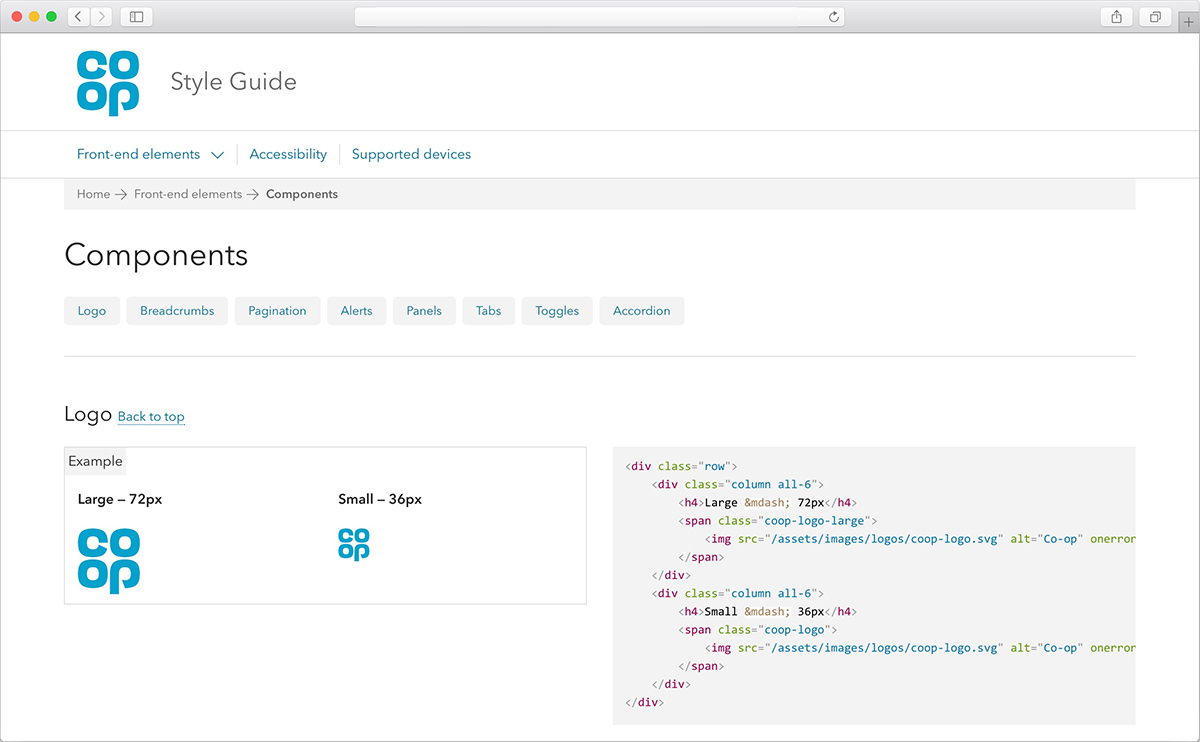Show all tabs overview button

pos(1155,17)
